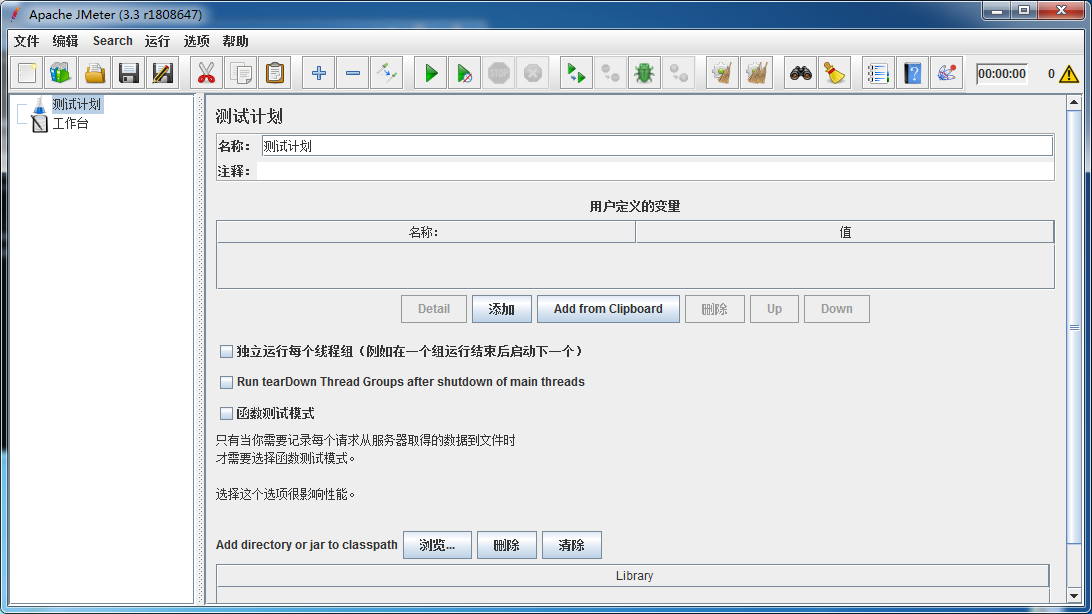
Task: Click the grey Shutdown X icon
Action: pos(533,73)
